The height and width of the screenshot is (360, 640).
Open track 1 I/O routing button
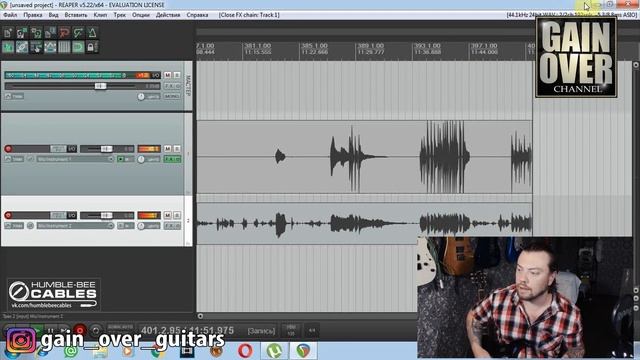pyautogui.click(x=72, y=149)
